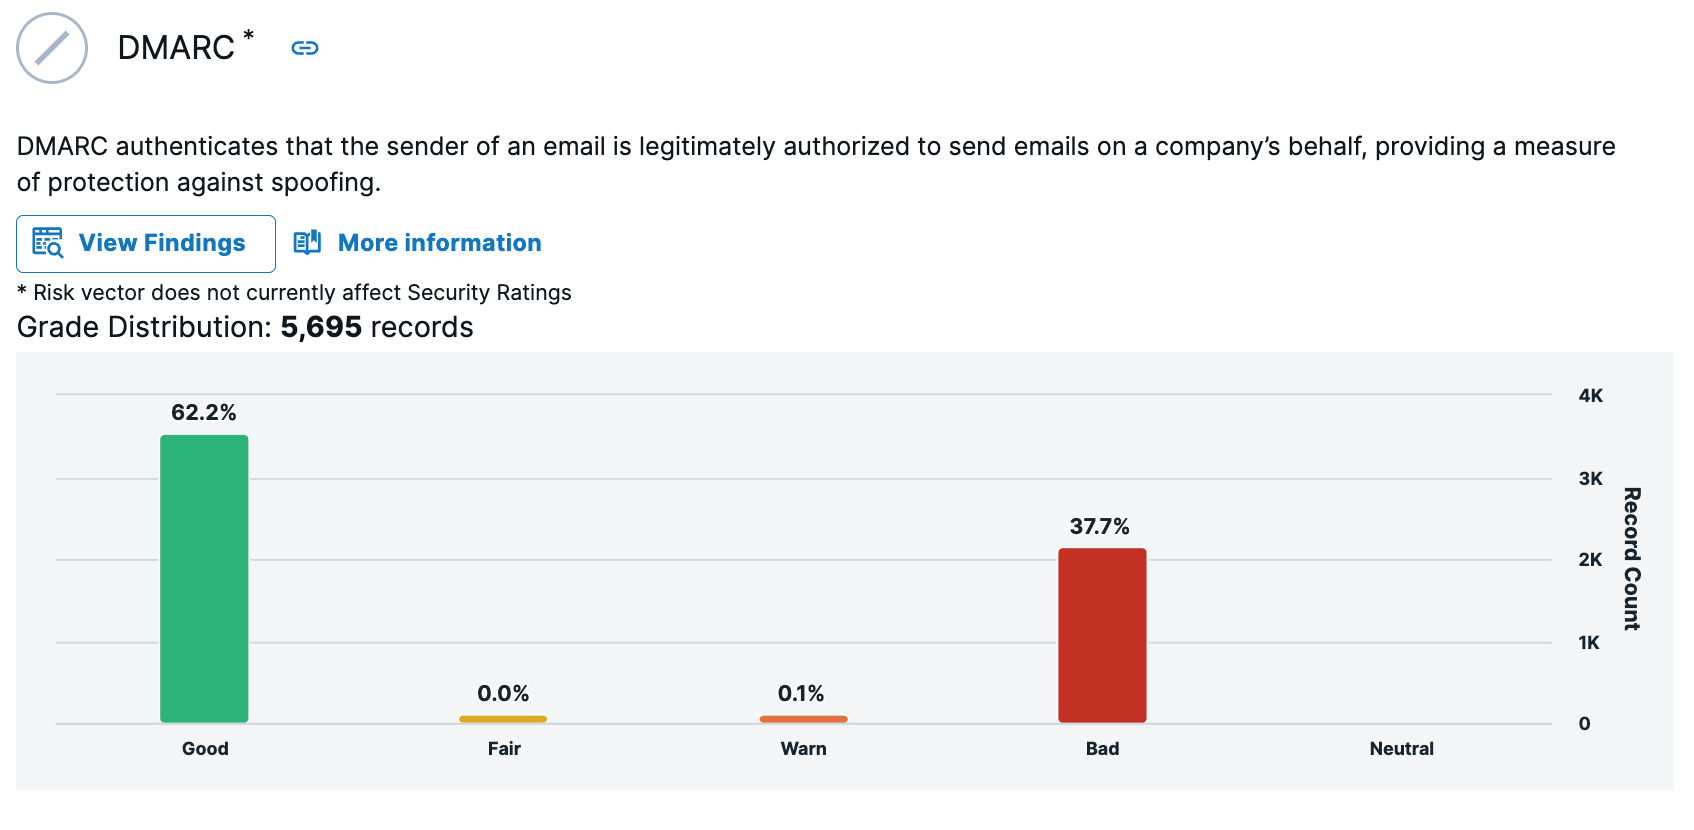Viewport: 1694px width, 830px height.
Task: Click the 62.2% percentage label
Action: click(x=204, y=413)
